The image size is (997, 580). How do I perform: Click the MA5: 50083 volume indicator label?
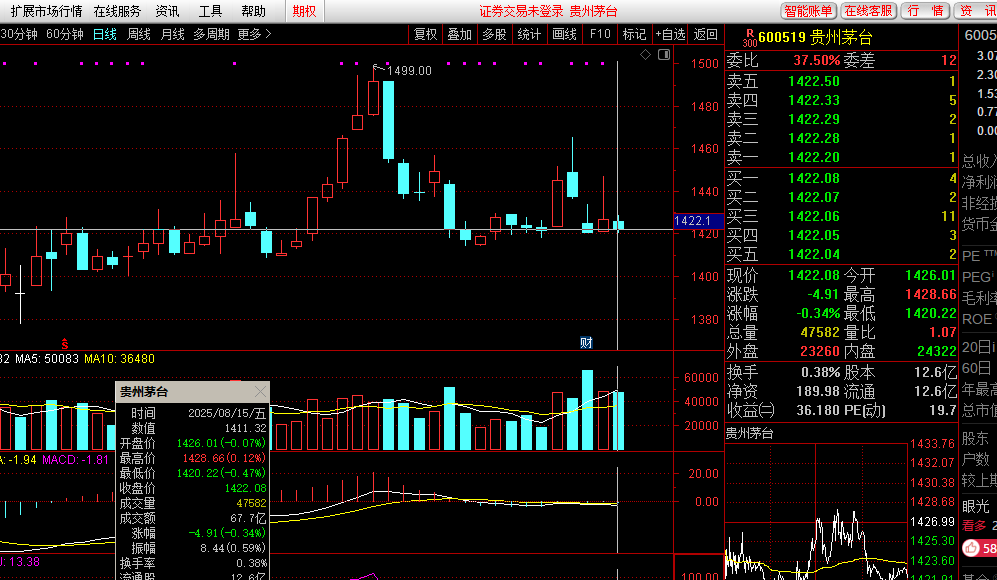[x=46, y=359]
